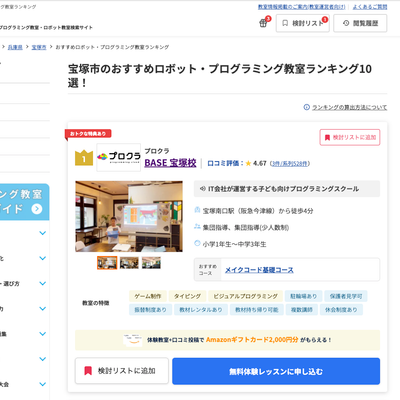400x400 pixels.
Task: Expand the sidebar section ending with 選び方
Action: click(43, 283)
